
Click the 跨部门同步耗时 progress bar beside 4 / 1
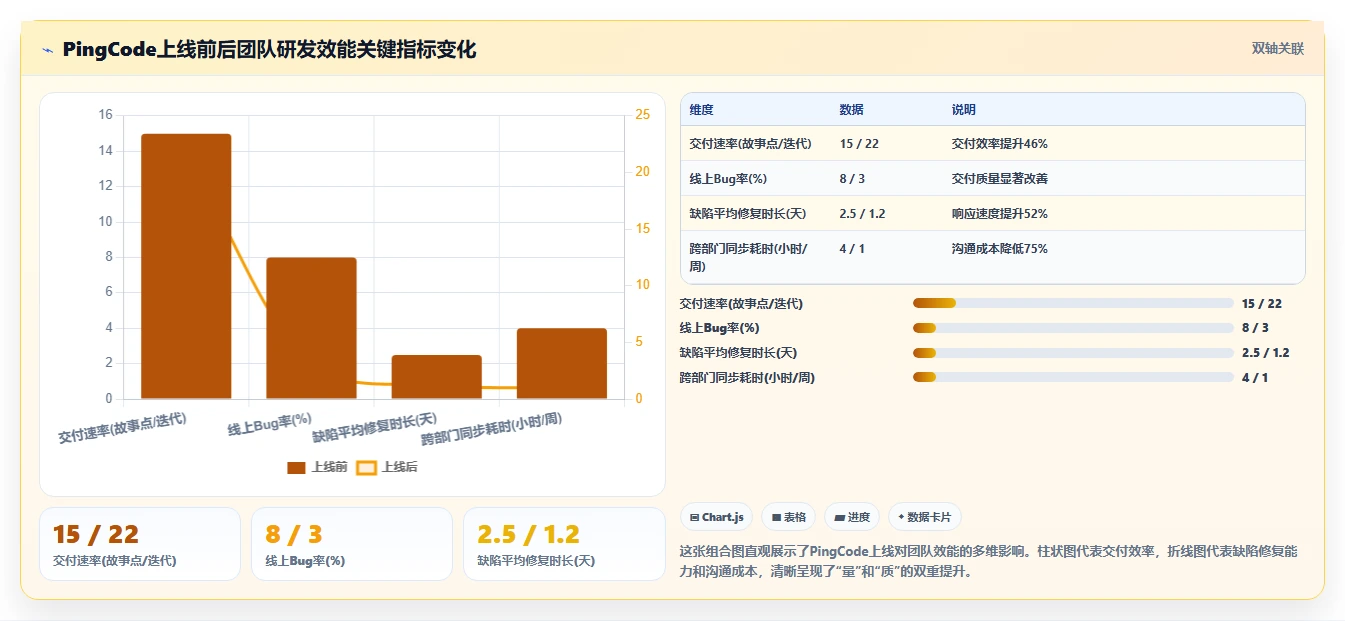(1073, 378)
